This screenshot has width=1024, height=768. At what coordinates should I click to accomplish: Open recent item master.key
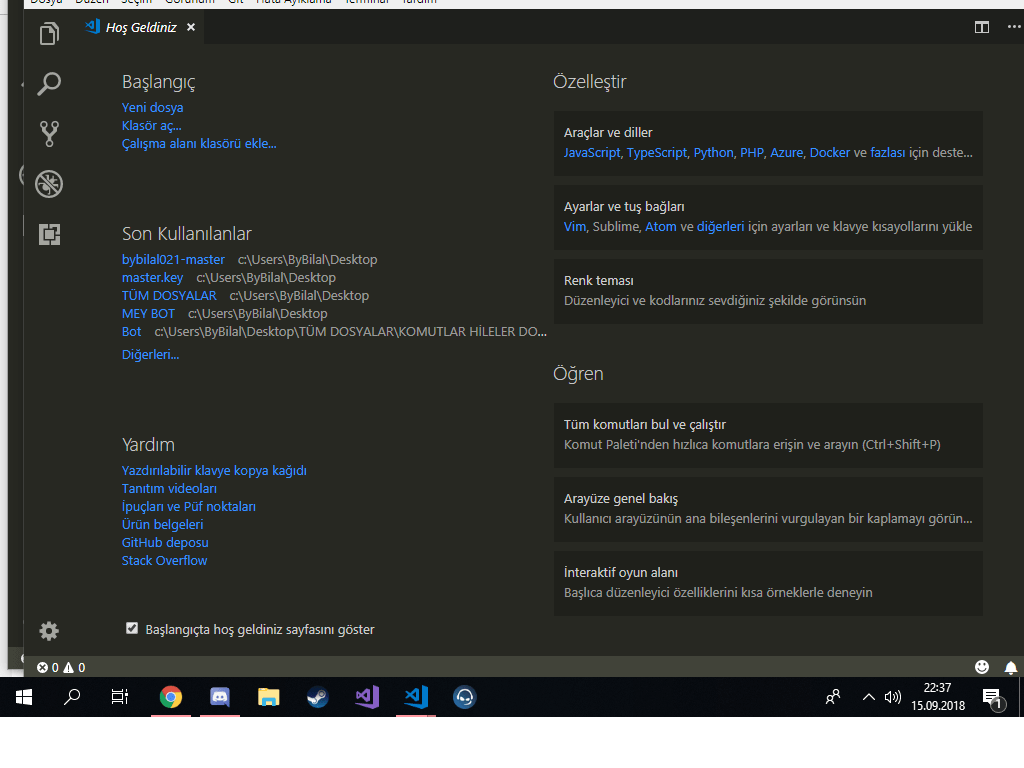pyautogui.click(x=152, y=278)
